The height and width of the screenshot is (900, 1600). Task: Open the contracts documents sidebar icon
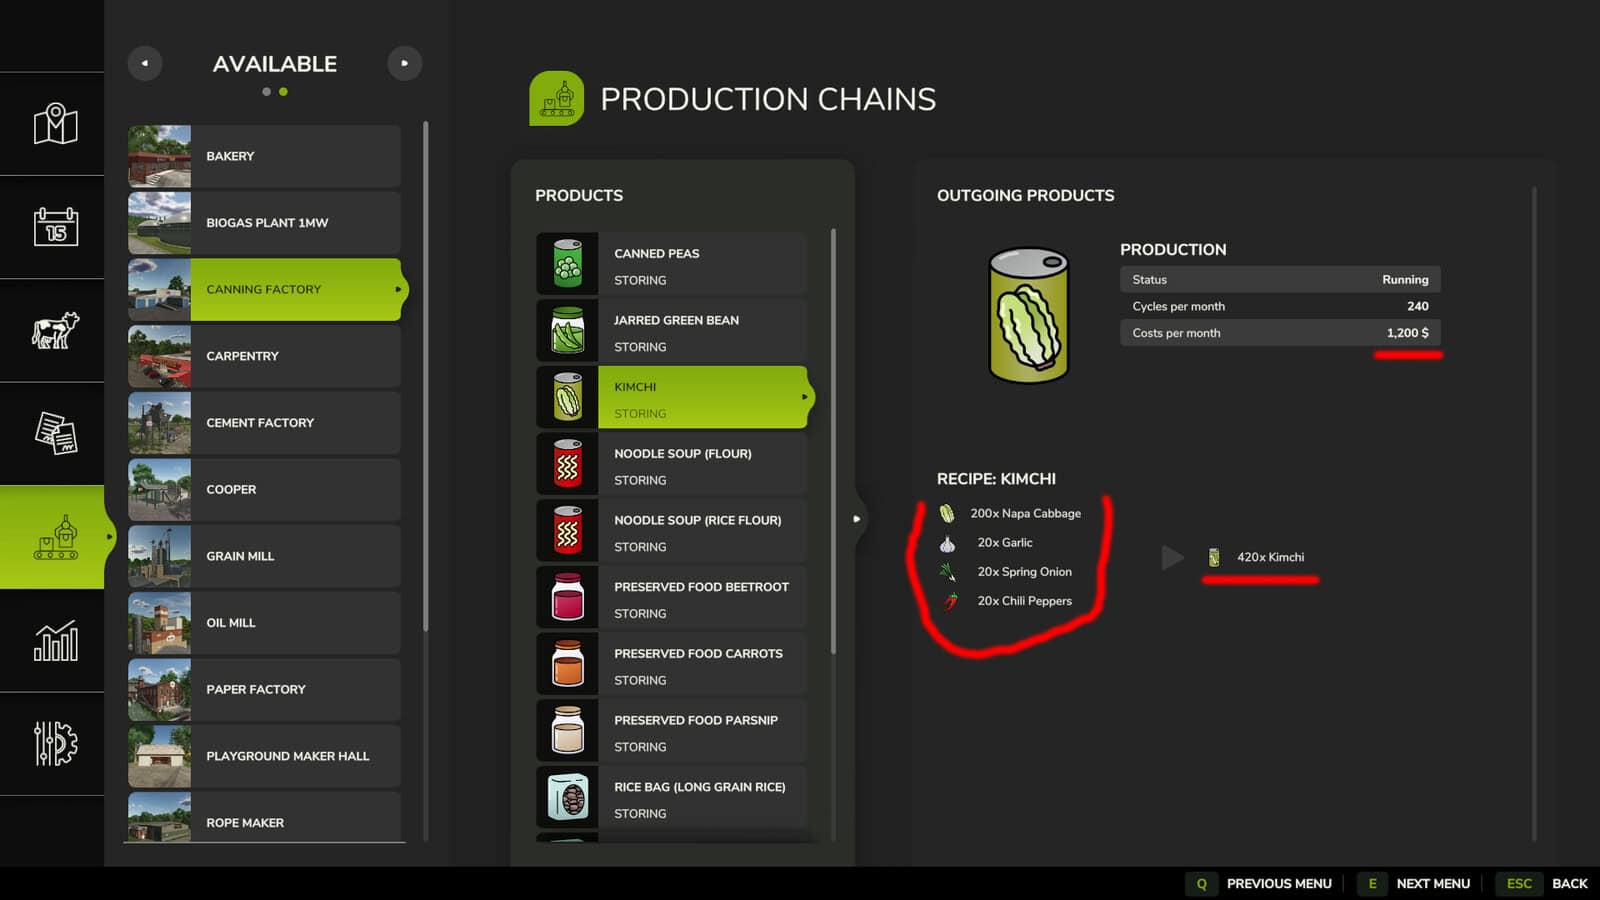click(55, 433)
